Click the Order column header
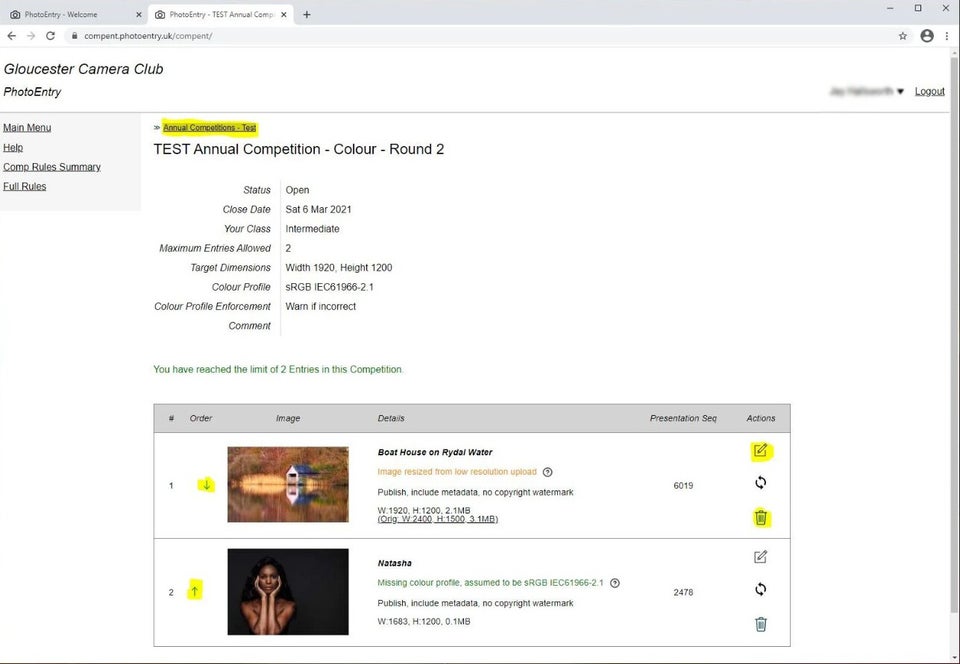This screenshot has height=664, width=960. (x=201, y=418)
